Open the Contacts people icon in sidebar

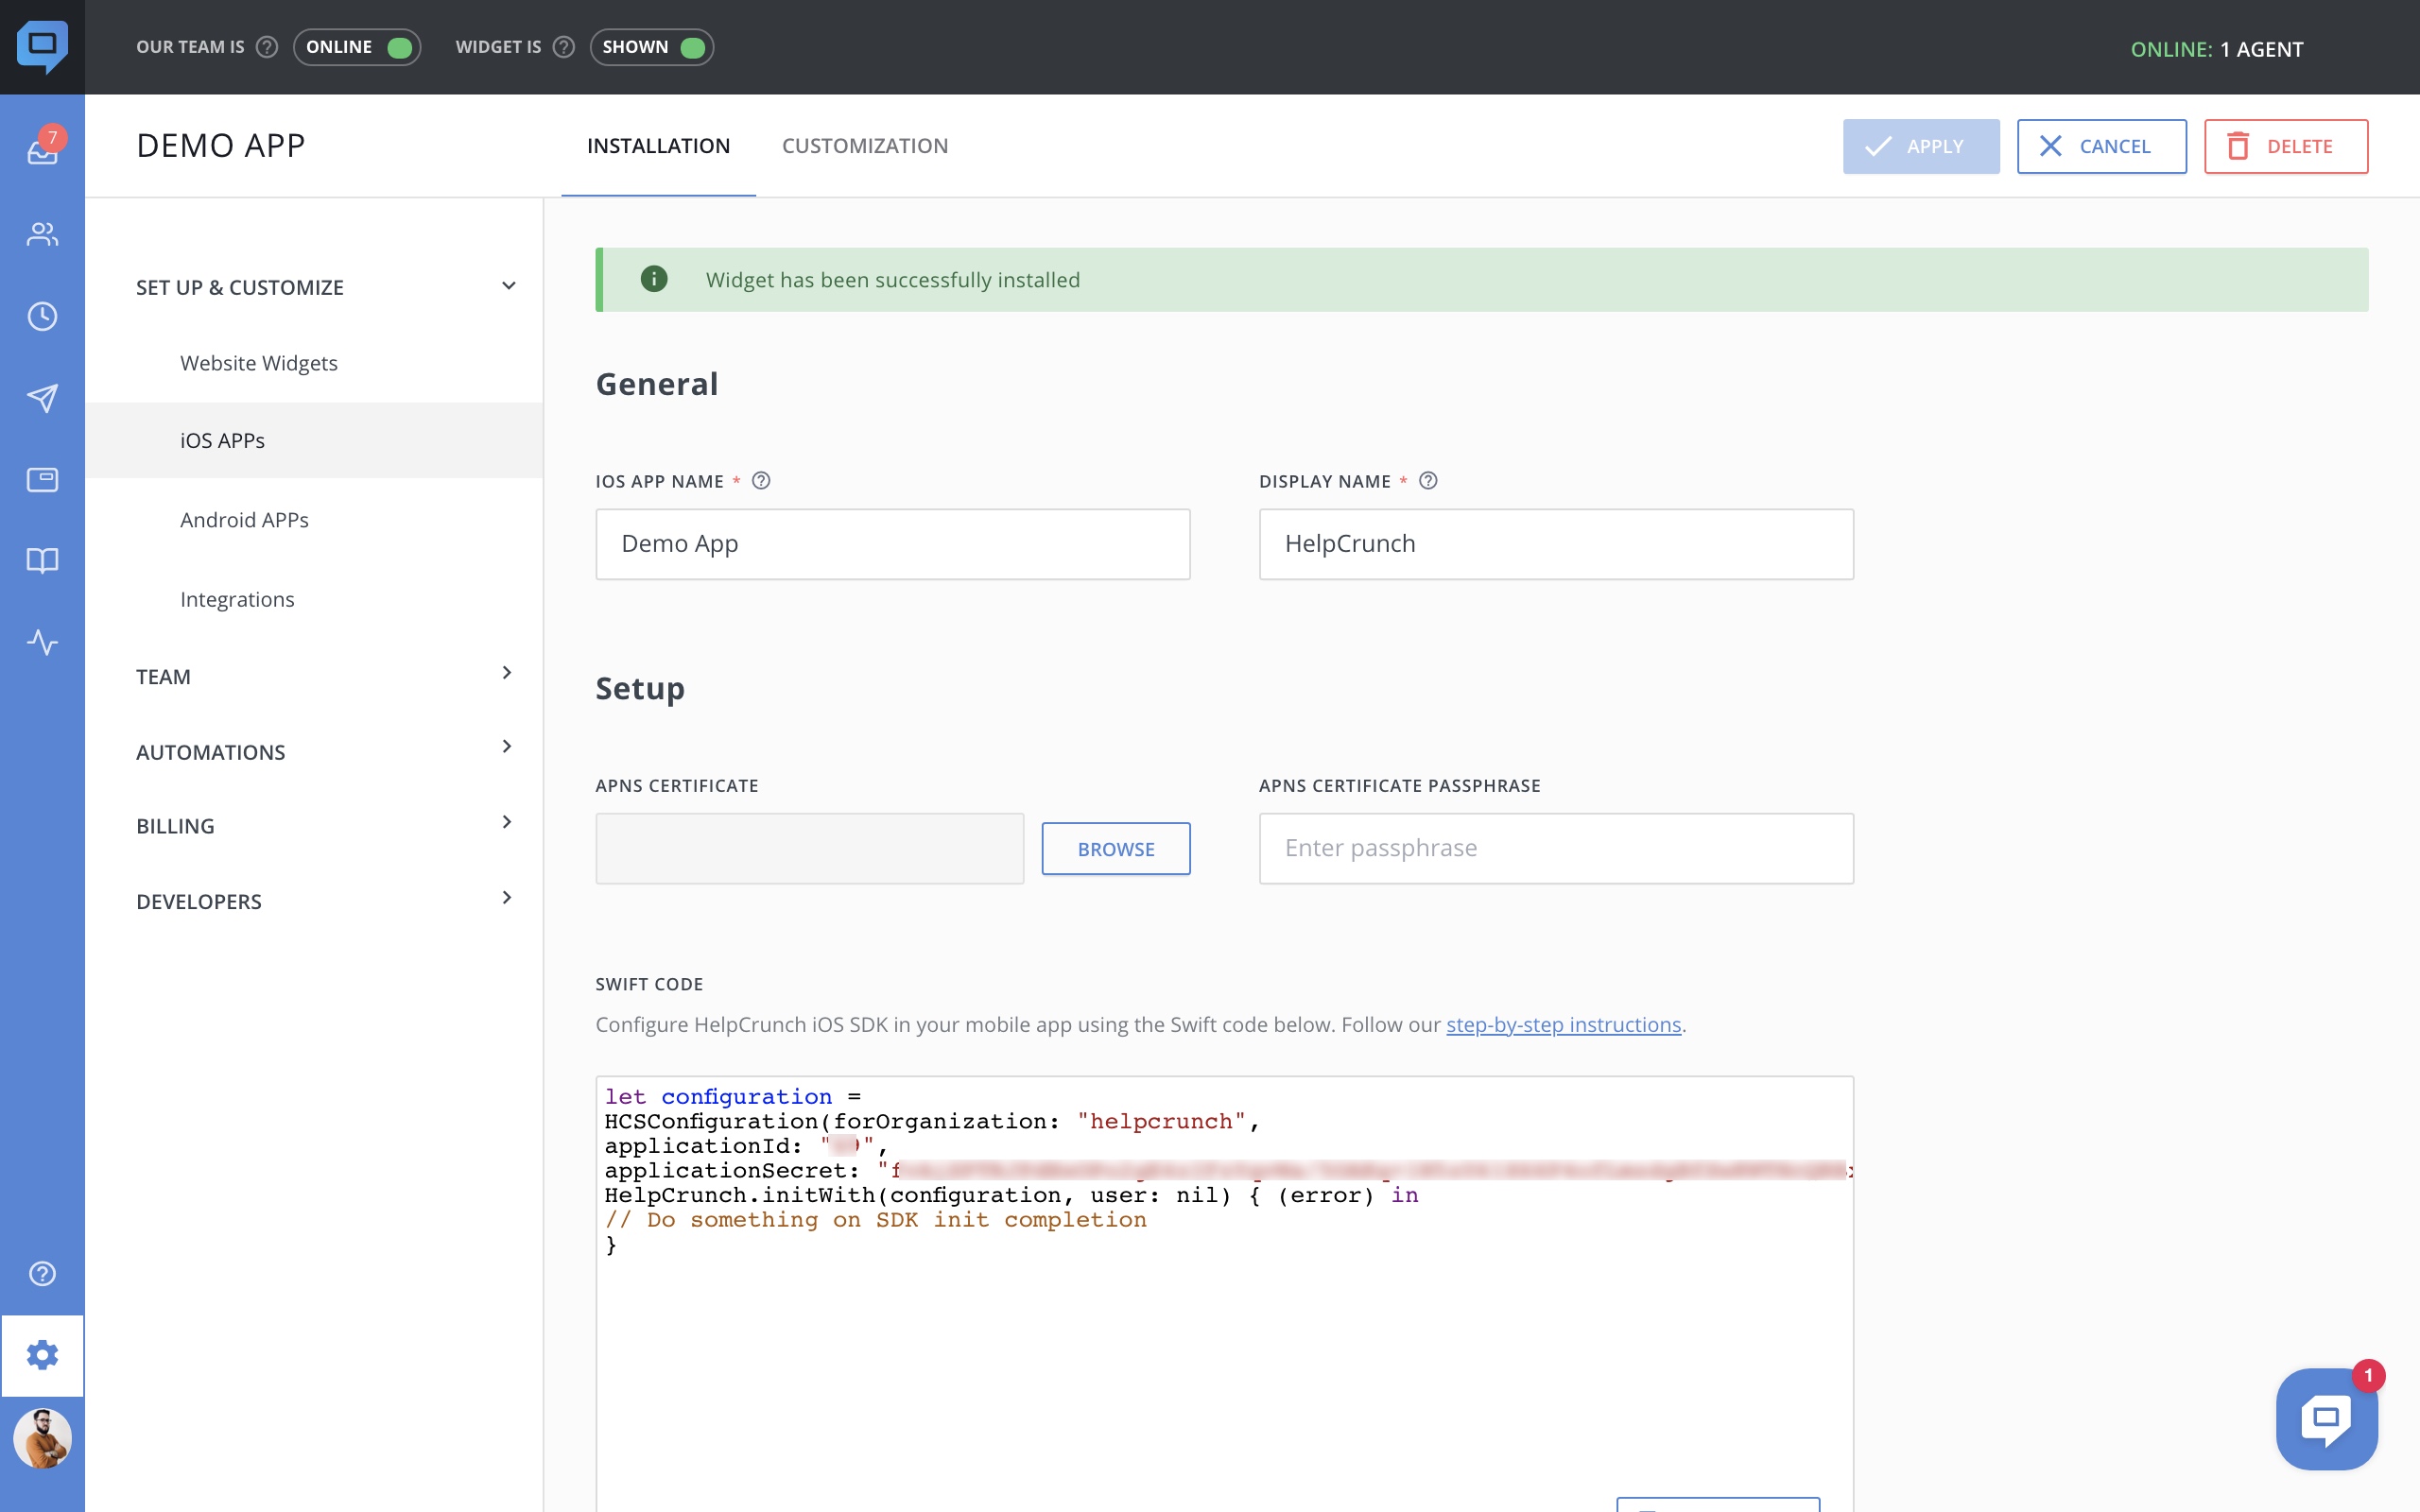[x=42, y=234]
